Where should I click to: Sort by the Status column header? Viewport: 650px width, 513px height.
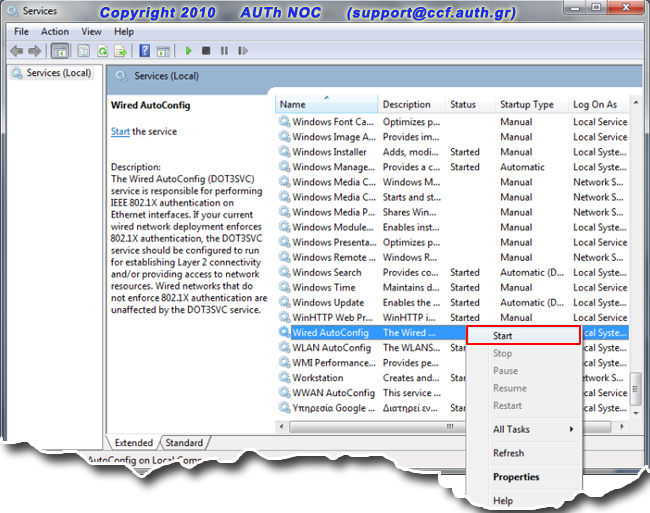pos(470,104)
